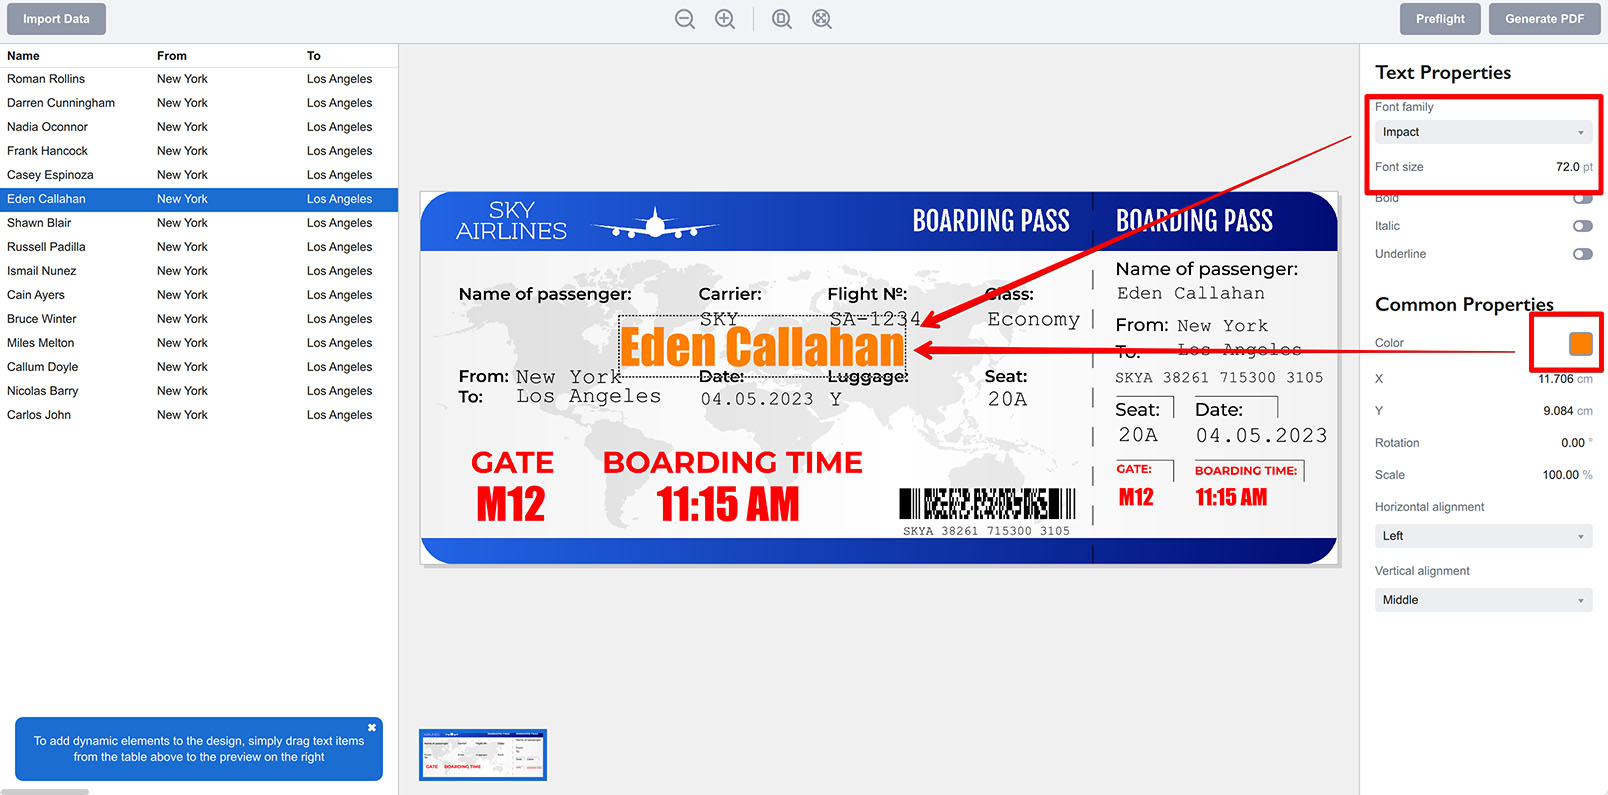Click the Preflight button
This screenshot has height=795, width=1608.
(1439, 19)
